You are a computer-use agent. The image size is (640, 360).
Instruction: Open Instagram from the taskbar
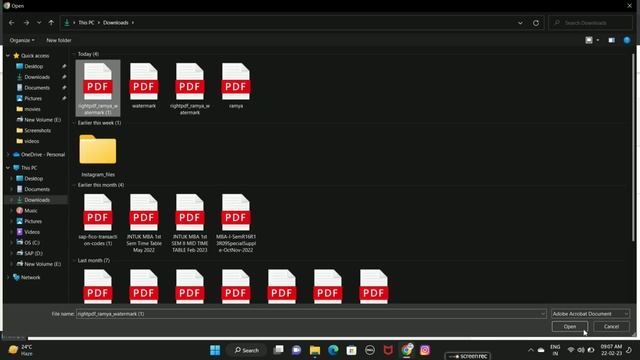coord(425,350)
